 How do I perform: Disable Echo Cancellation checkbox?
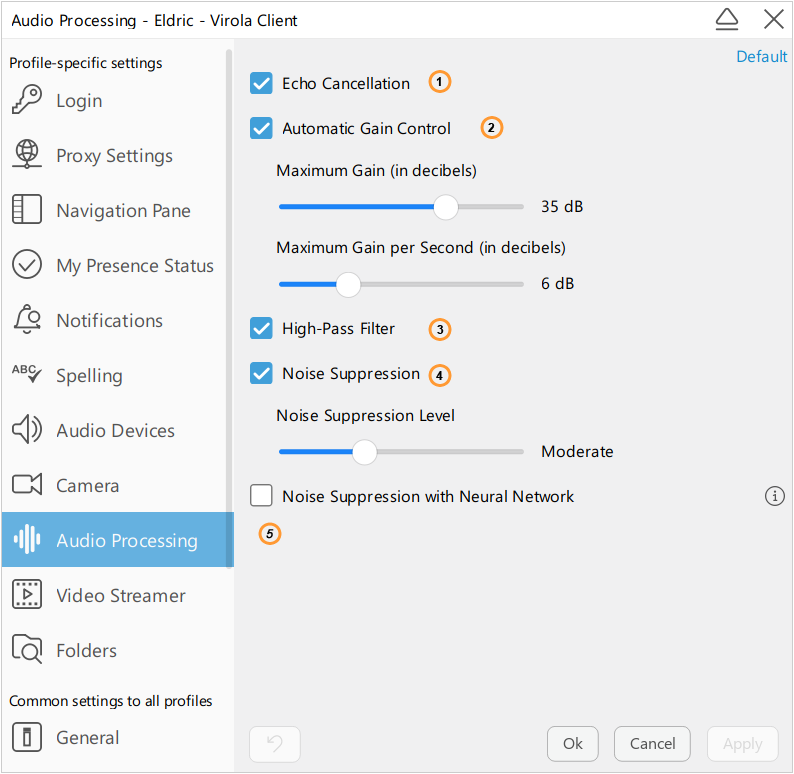[261, 84]
